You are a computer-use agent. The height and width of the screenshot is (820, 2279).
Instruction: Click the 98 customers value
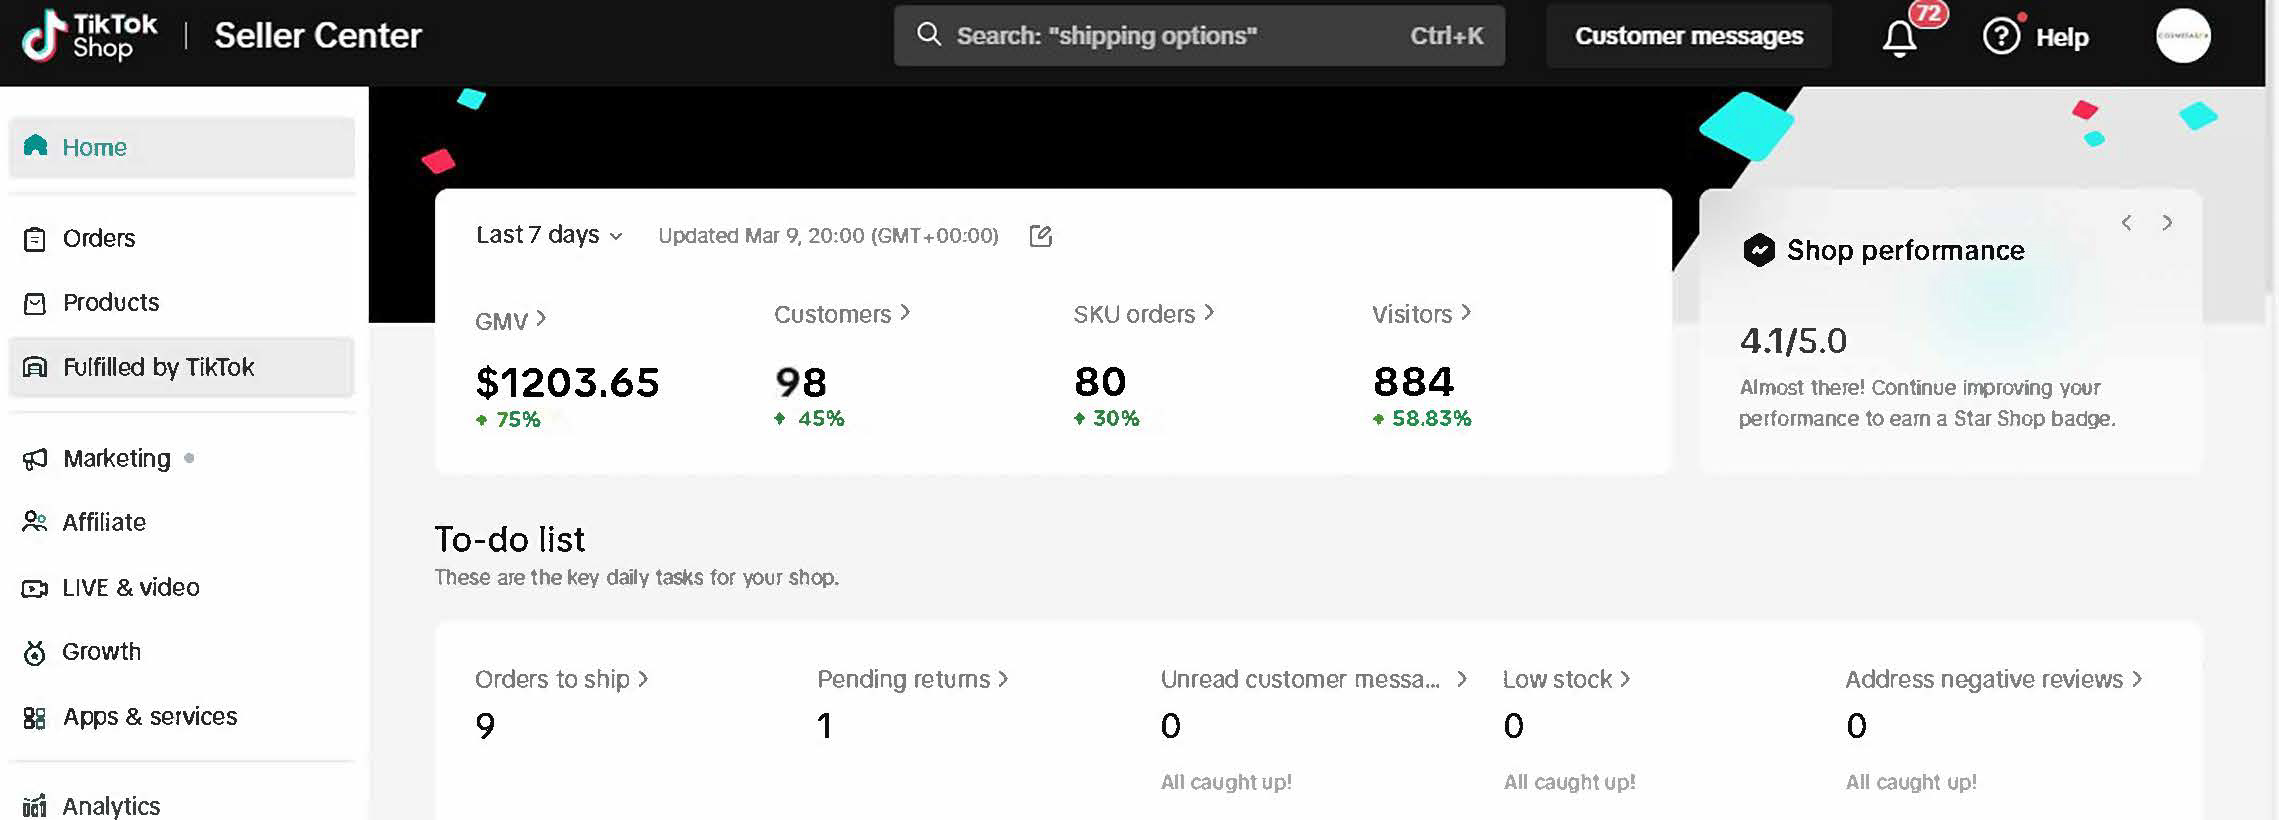coord(801,382)
